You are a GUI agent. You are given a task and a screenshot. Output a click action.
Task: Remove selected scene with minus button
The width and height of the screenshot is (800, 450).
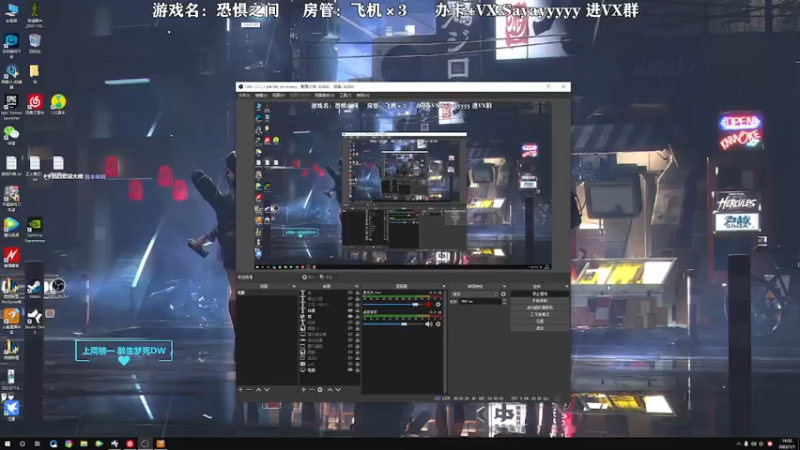[248, 389]
